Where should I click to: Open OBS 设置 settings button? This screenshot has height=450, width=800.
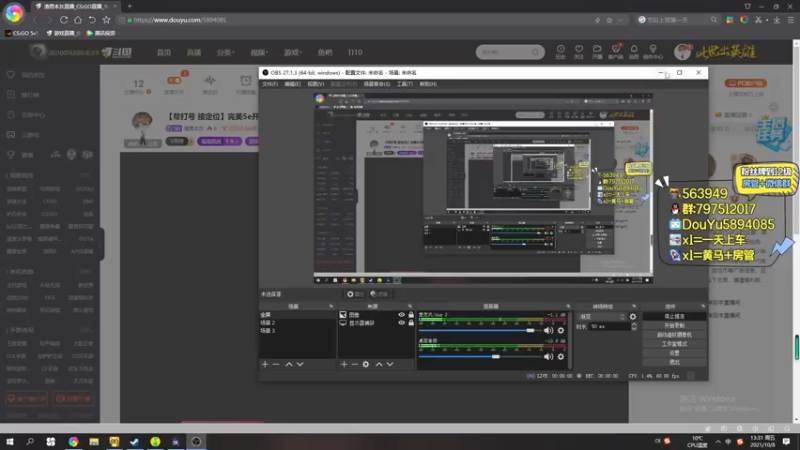674,353
